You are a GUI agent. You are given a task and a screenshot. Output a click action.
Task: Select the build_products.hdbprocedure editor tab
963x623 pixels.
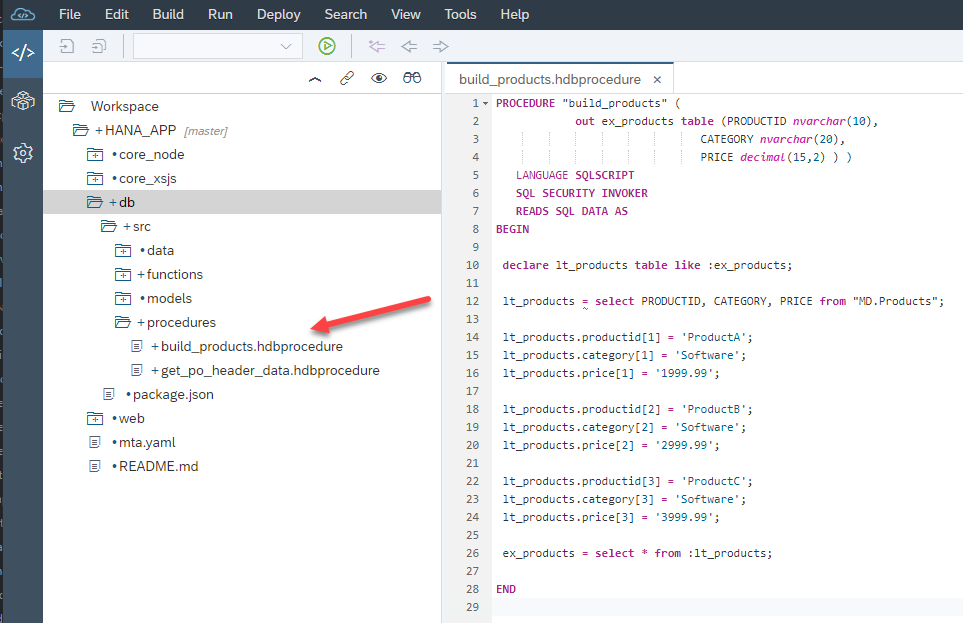point(550,80)
